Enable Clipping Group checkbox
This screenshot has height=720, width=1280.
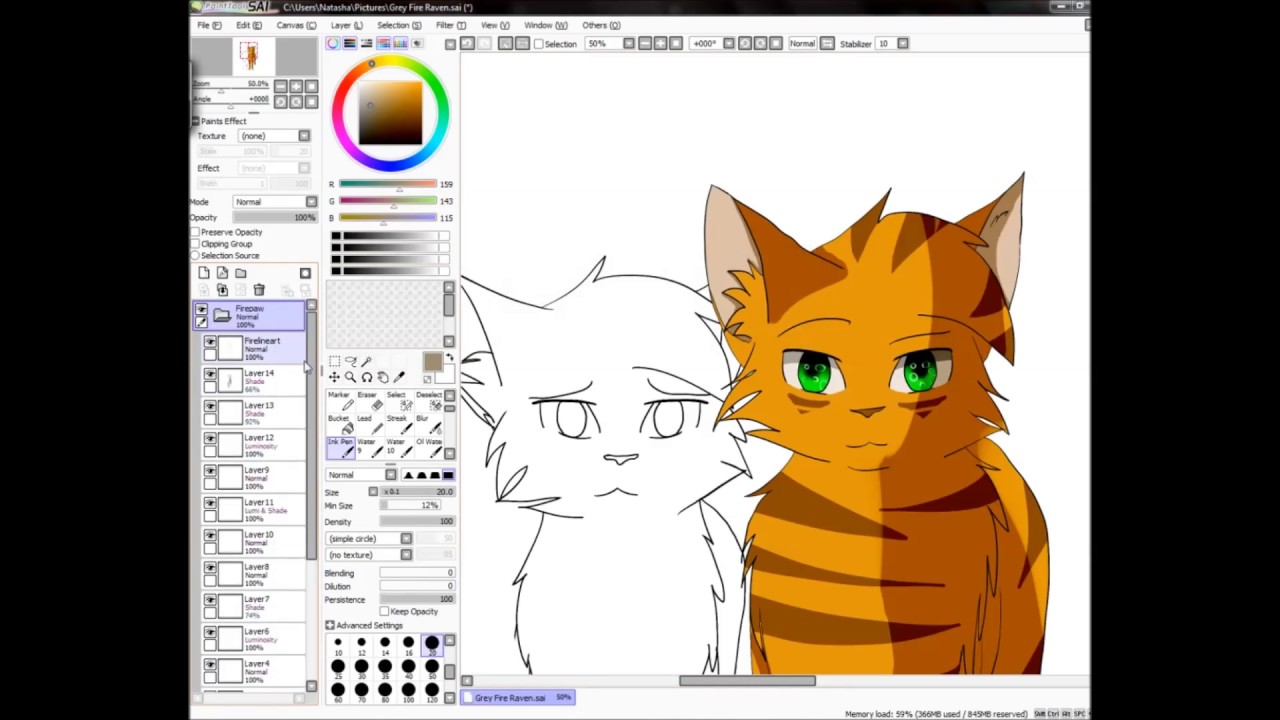tap(196, 244)
